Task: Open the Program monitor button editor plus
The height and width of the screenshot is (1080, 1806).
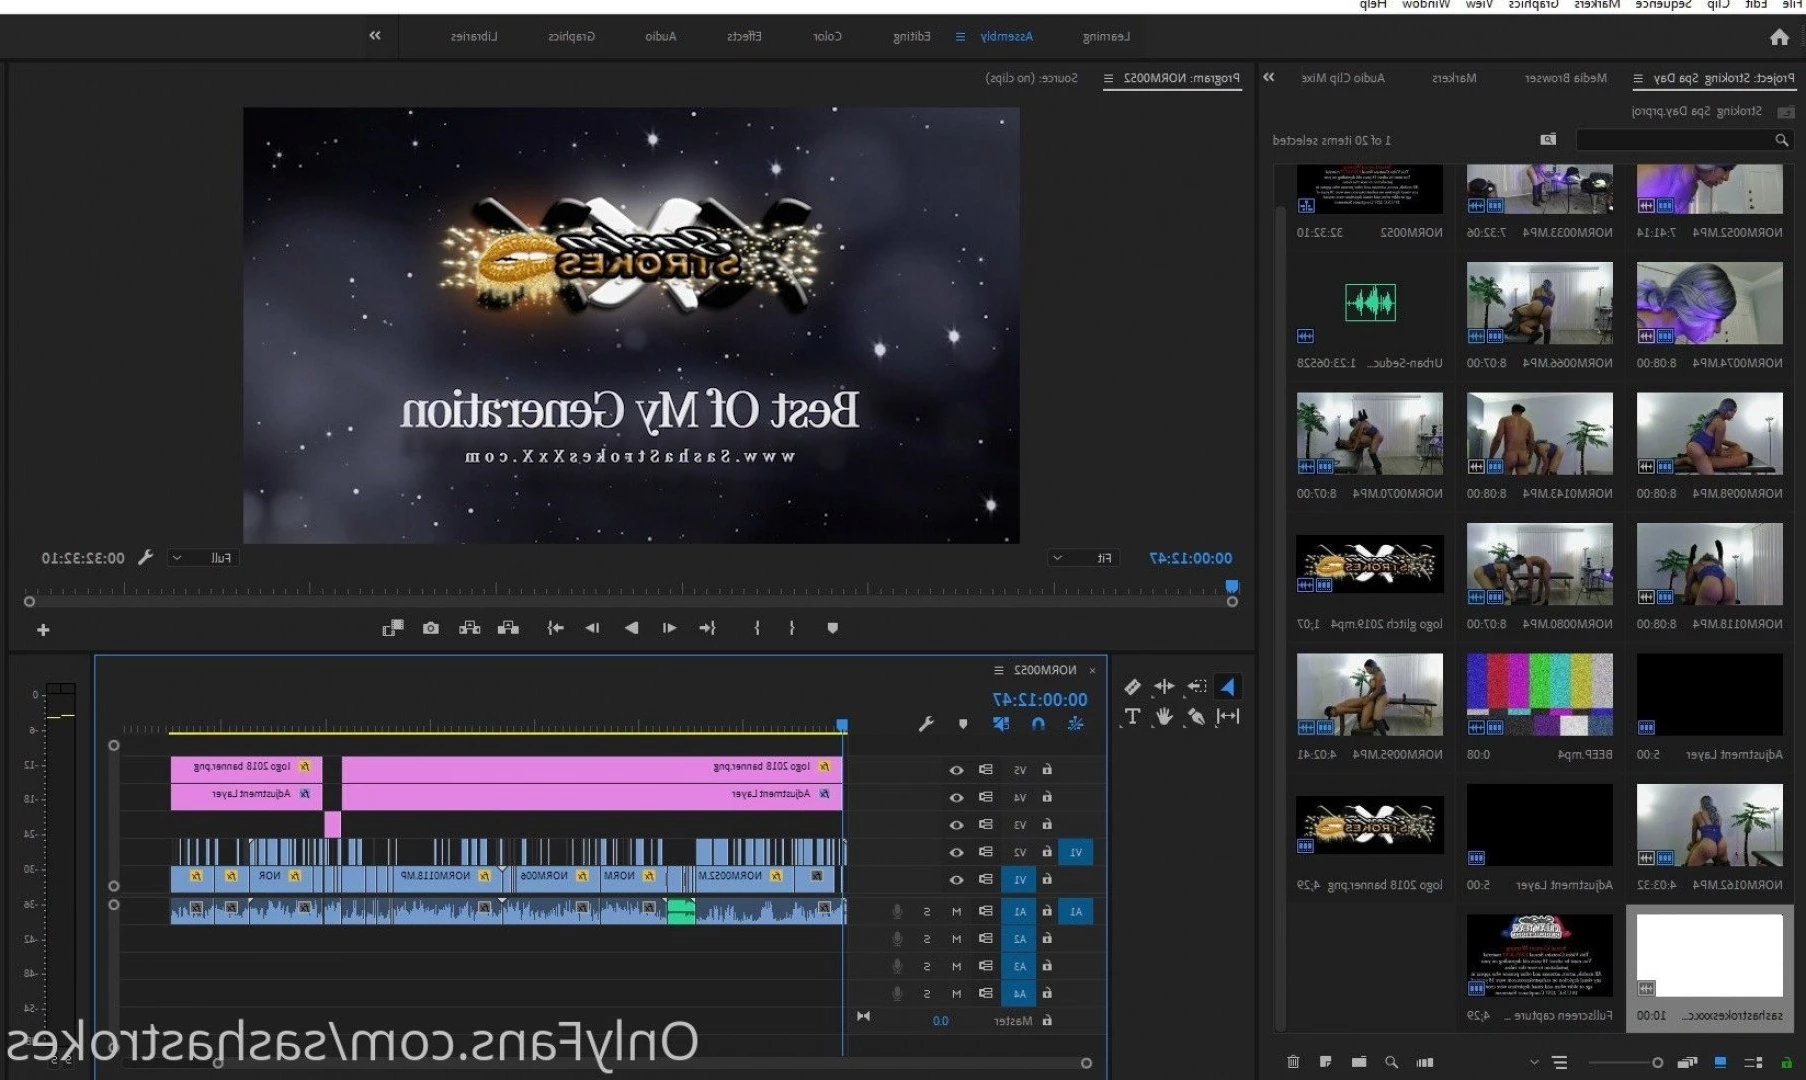Action: tap(43, 630)
